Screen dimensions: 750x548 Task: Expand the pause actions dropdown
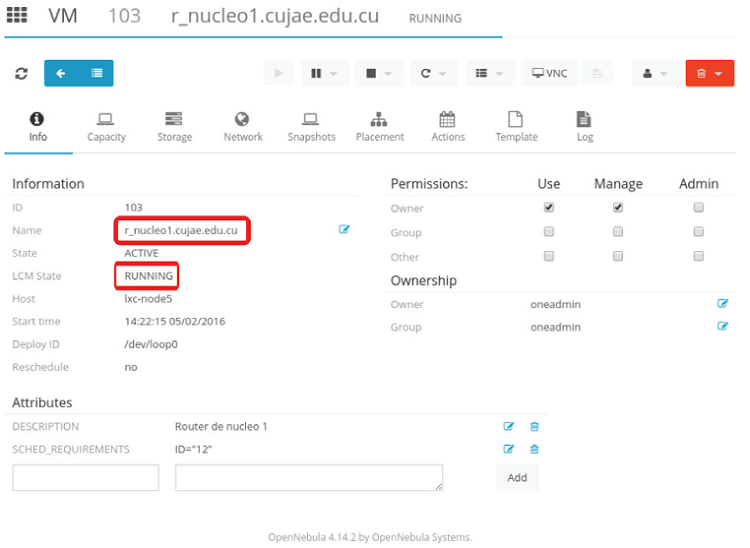(324, 74)
